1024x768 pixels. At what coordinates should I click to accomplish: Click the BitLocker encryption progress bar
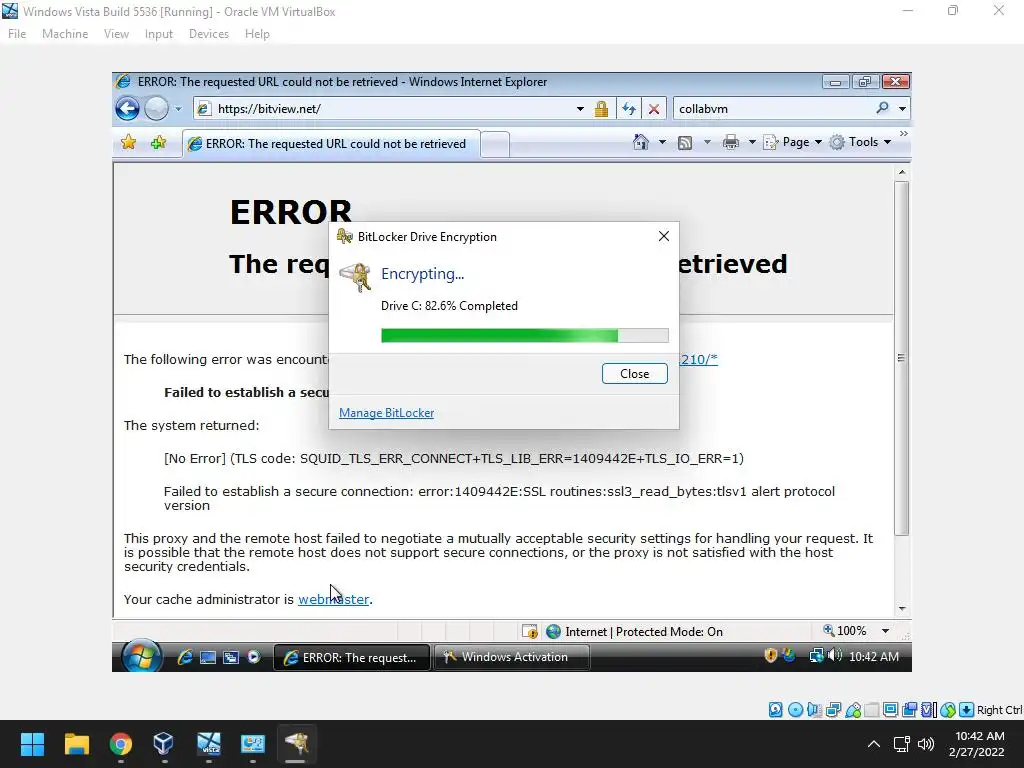(x=524, y=336)
